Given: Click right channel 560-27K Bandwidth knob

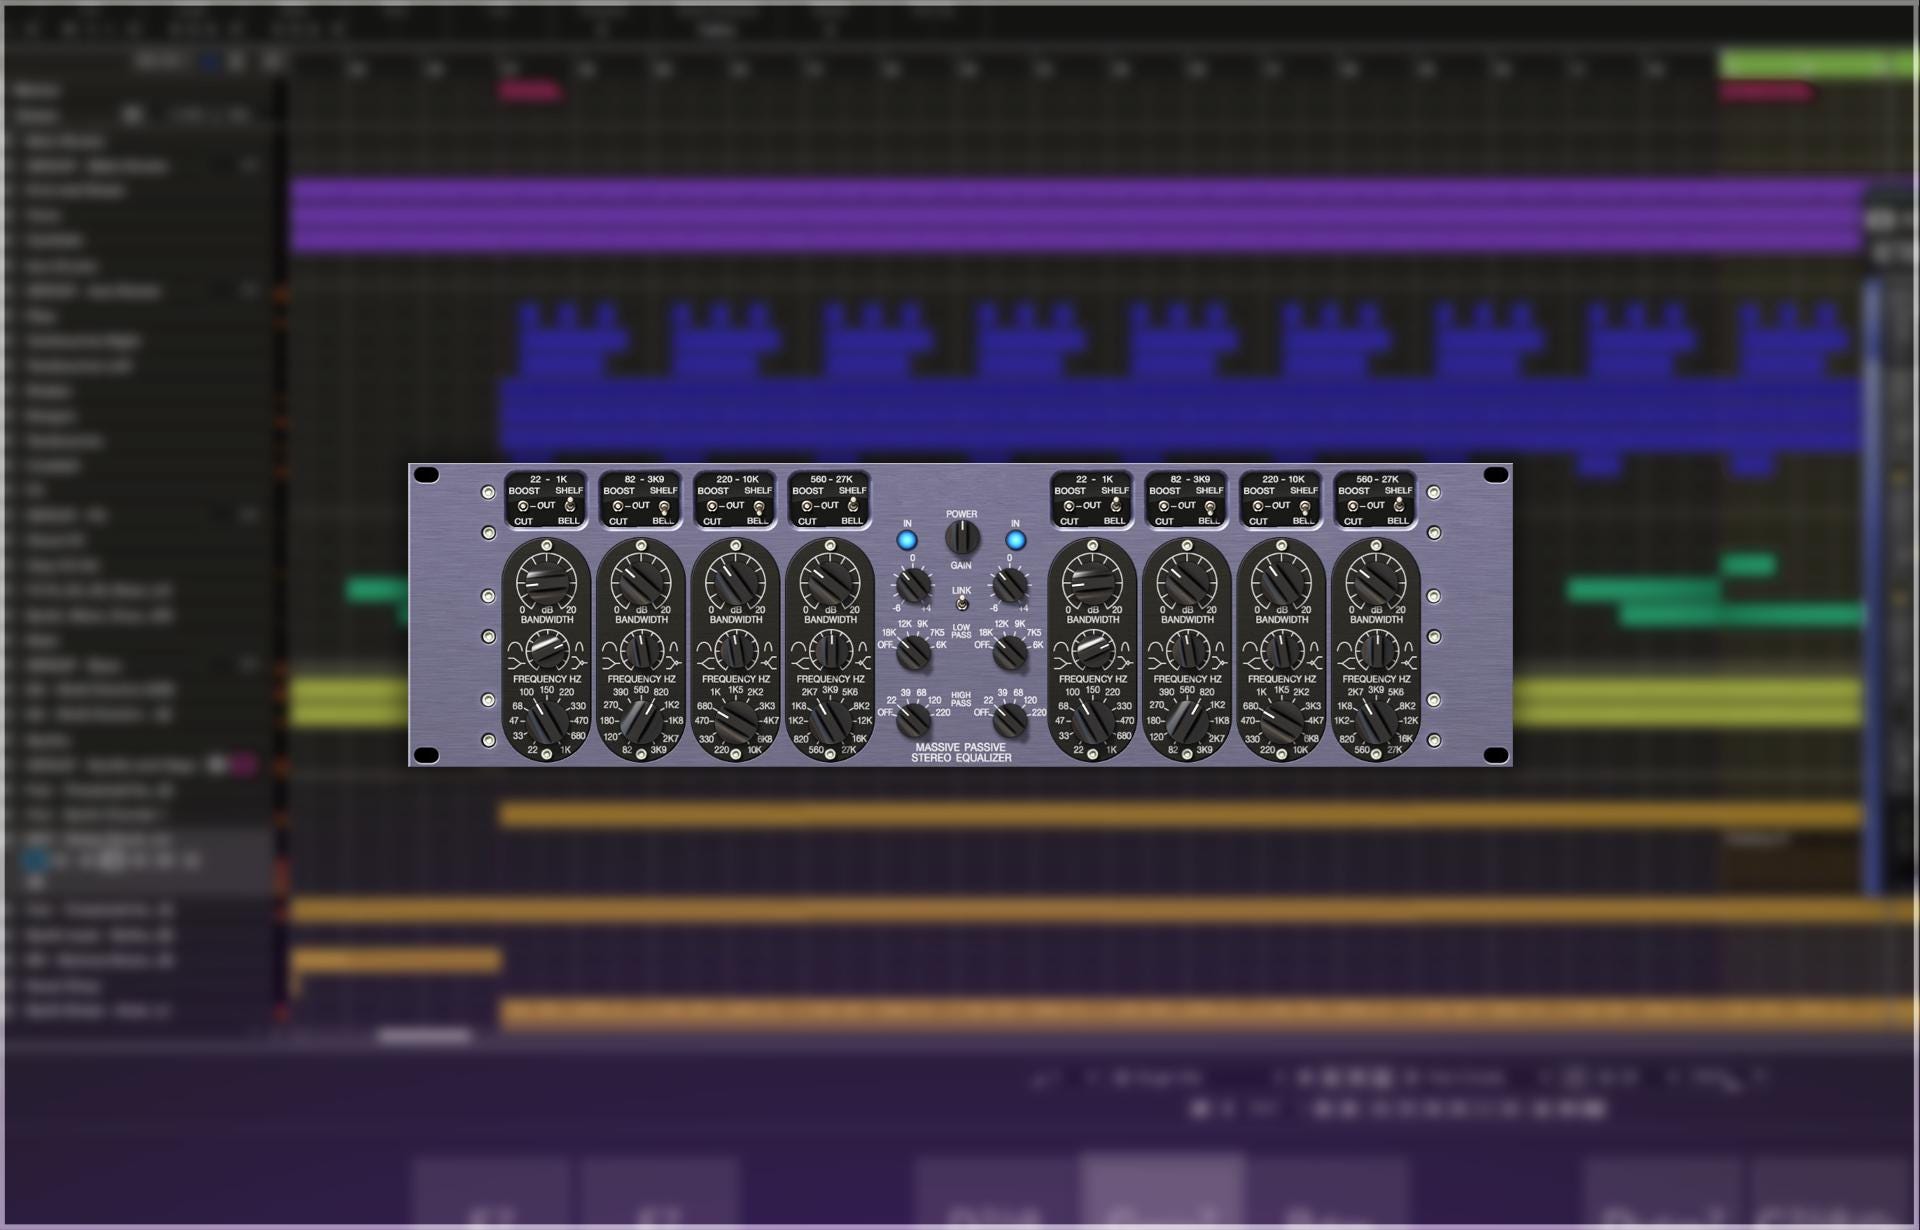Looking at the screenshot, I should 1376,651.
